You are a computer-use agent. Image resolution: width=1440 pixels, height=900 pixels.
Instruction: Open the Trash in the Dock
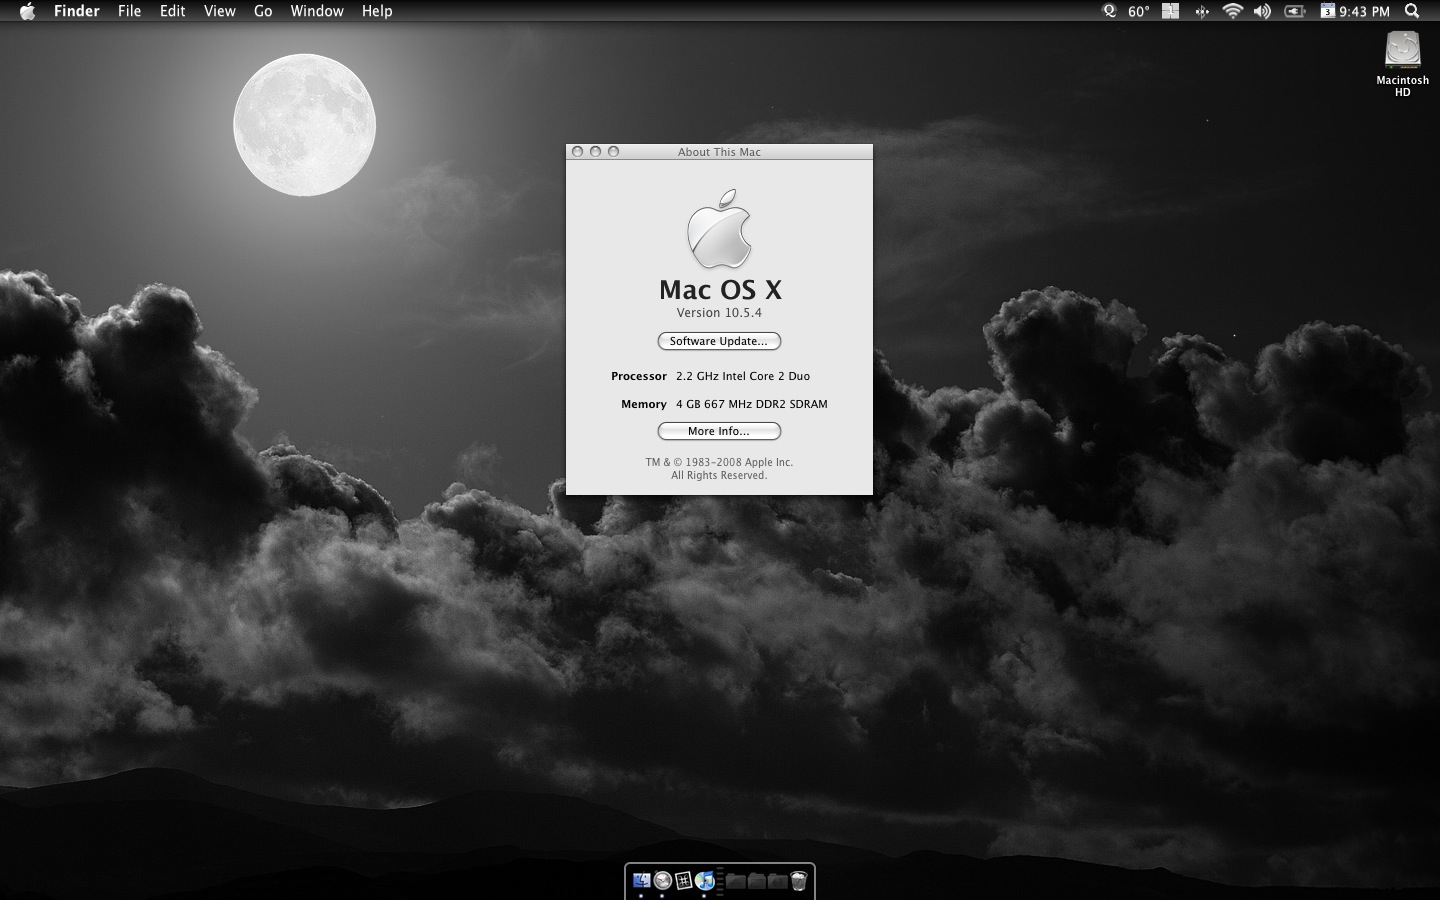pos(798,881)
